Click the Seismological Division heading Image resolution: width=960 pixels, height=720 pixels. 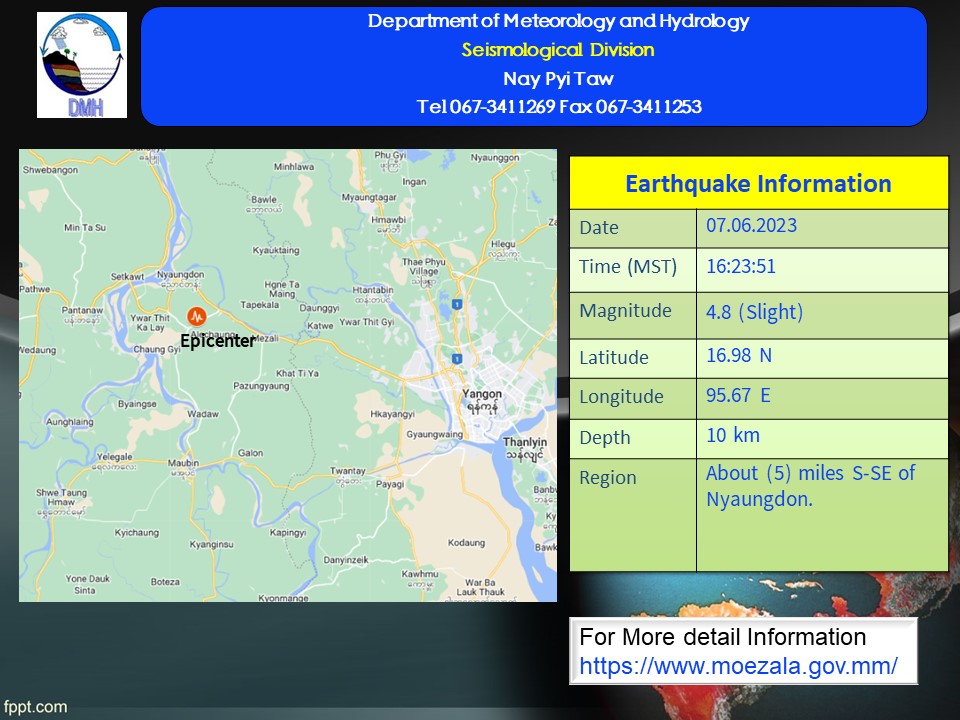pyautogui.click(x=558, y=50)
